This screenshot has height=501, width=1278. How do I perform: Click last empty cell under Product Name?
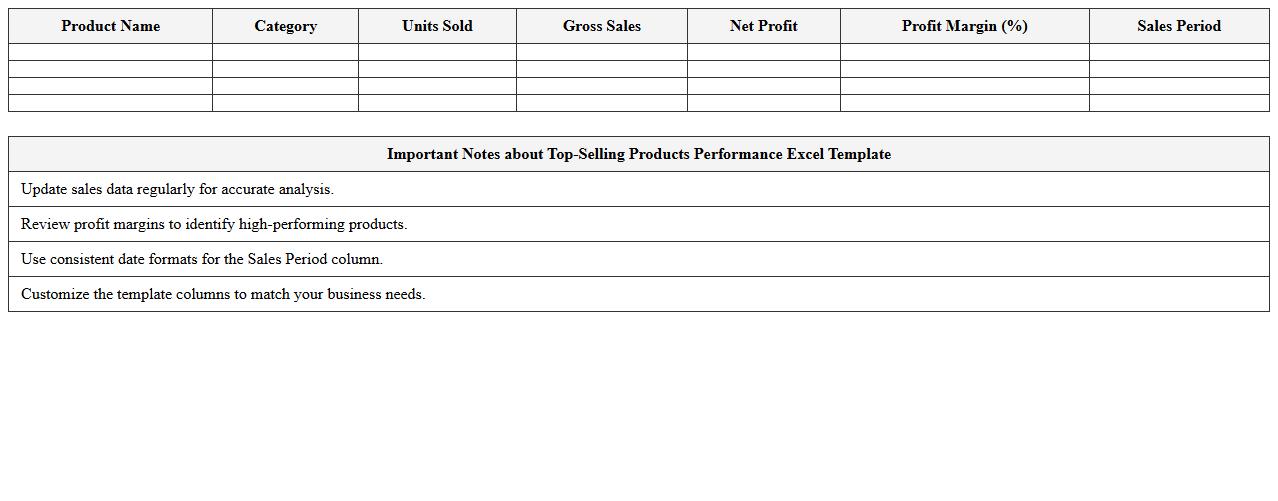click(110, 103)
